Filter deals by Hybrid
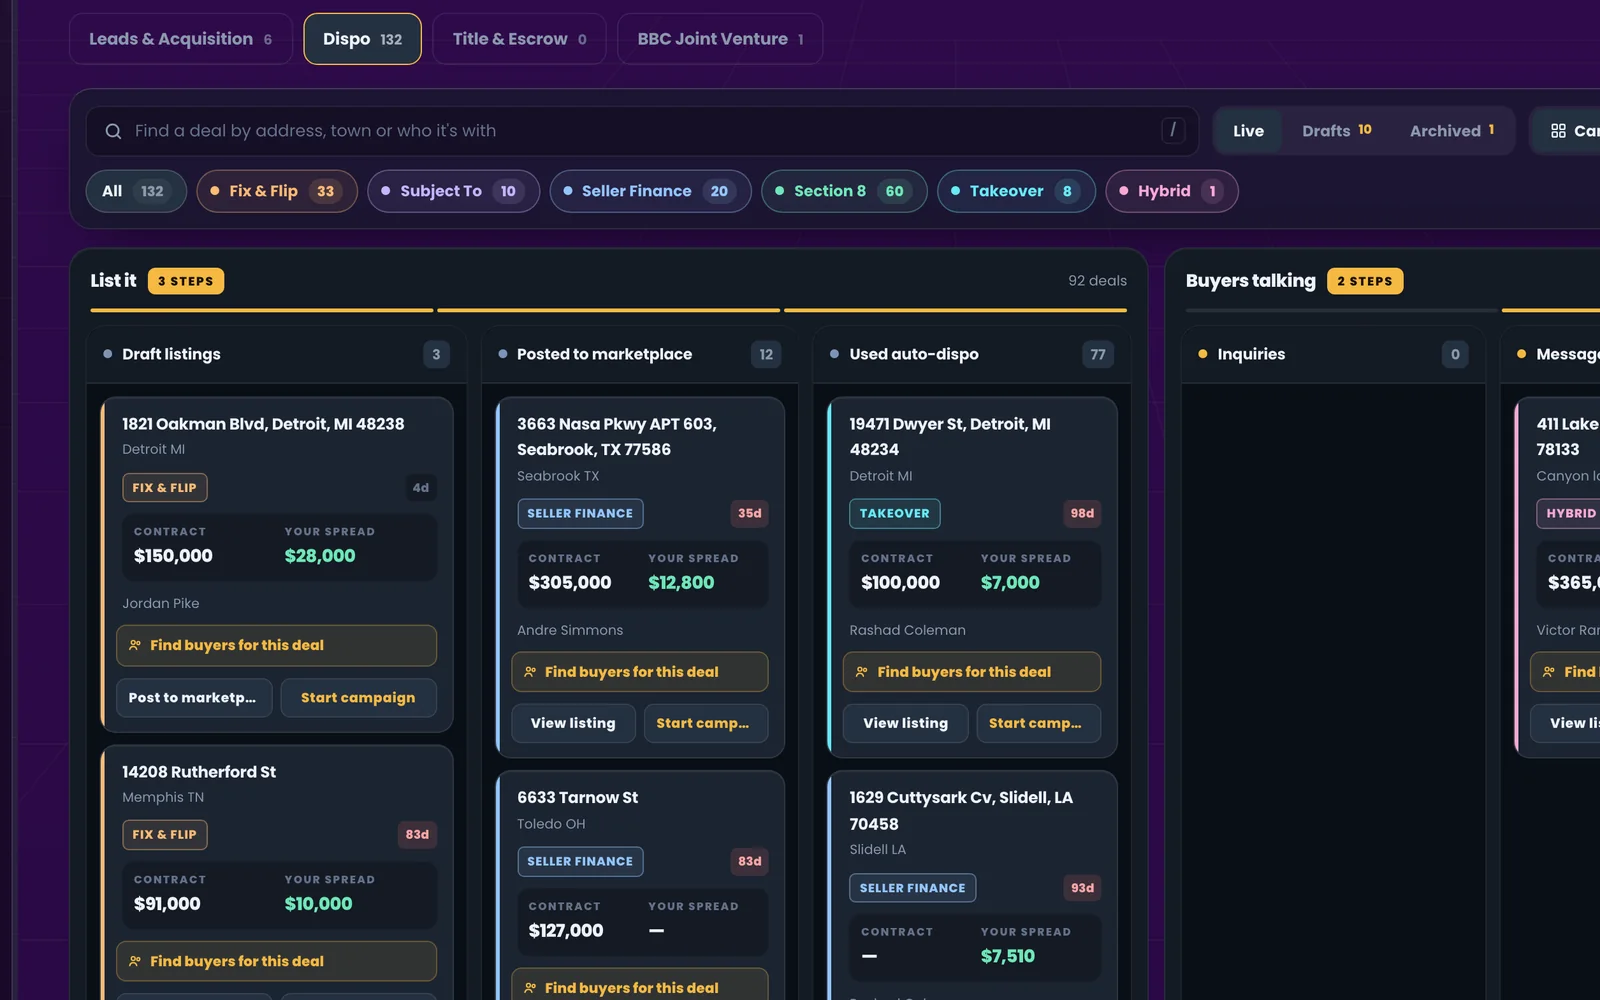Screen dimensions: 1600x1000 coord(1172,191)
